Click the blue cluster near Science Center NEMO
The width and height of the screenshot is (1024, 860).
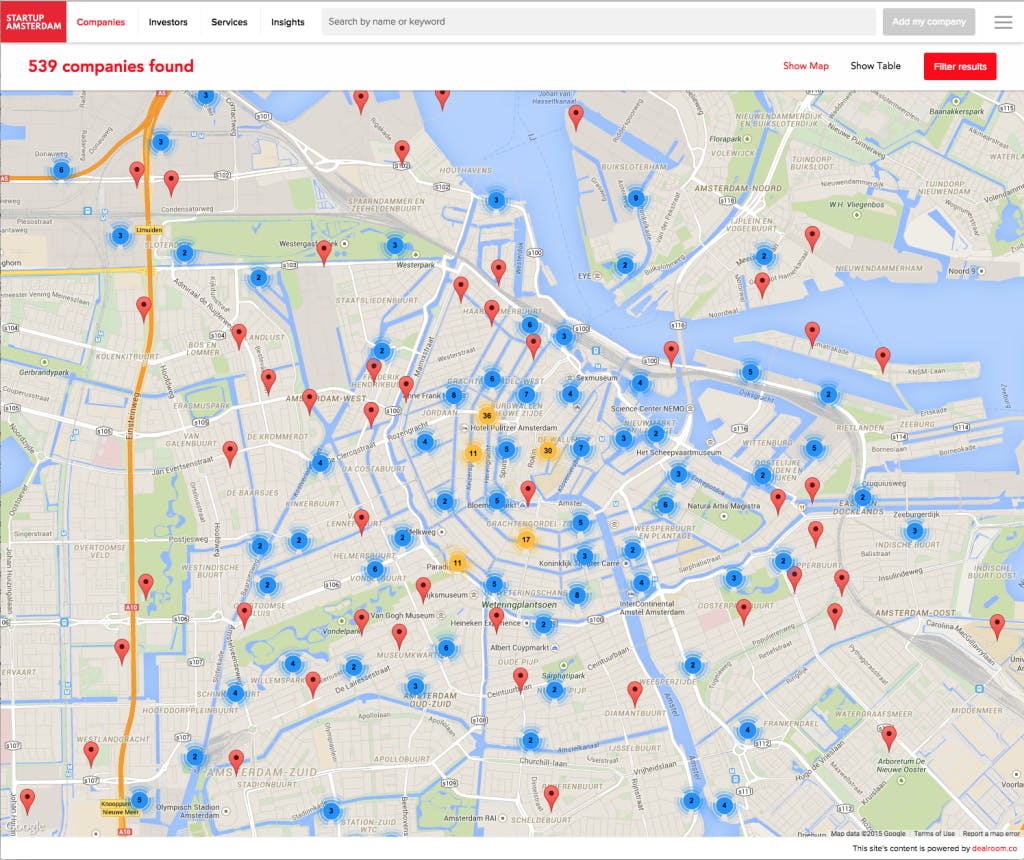click(x=640, y=382)
